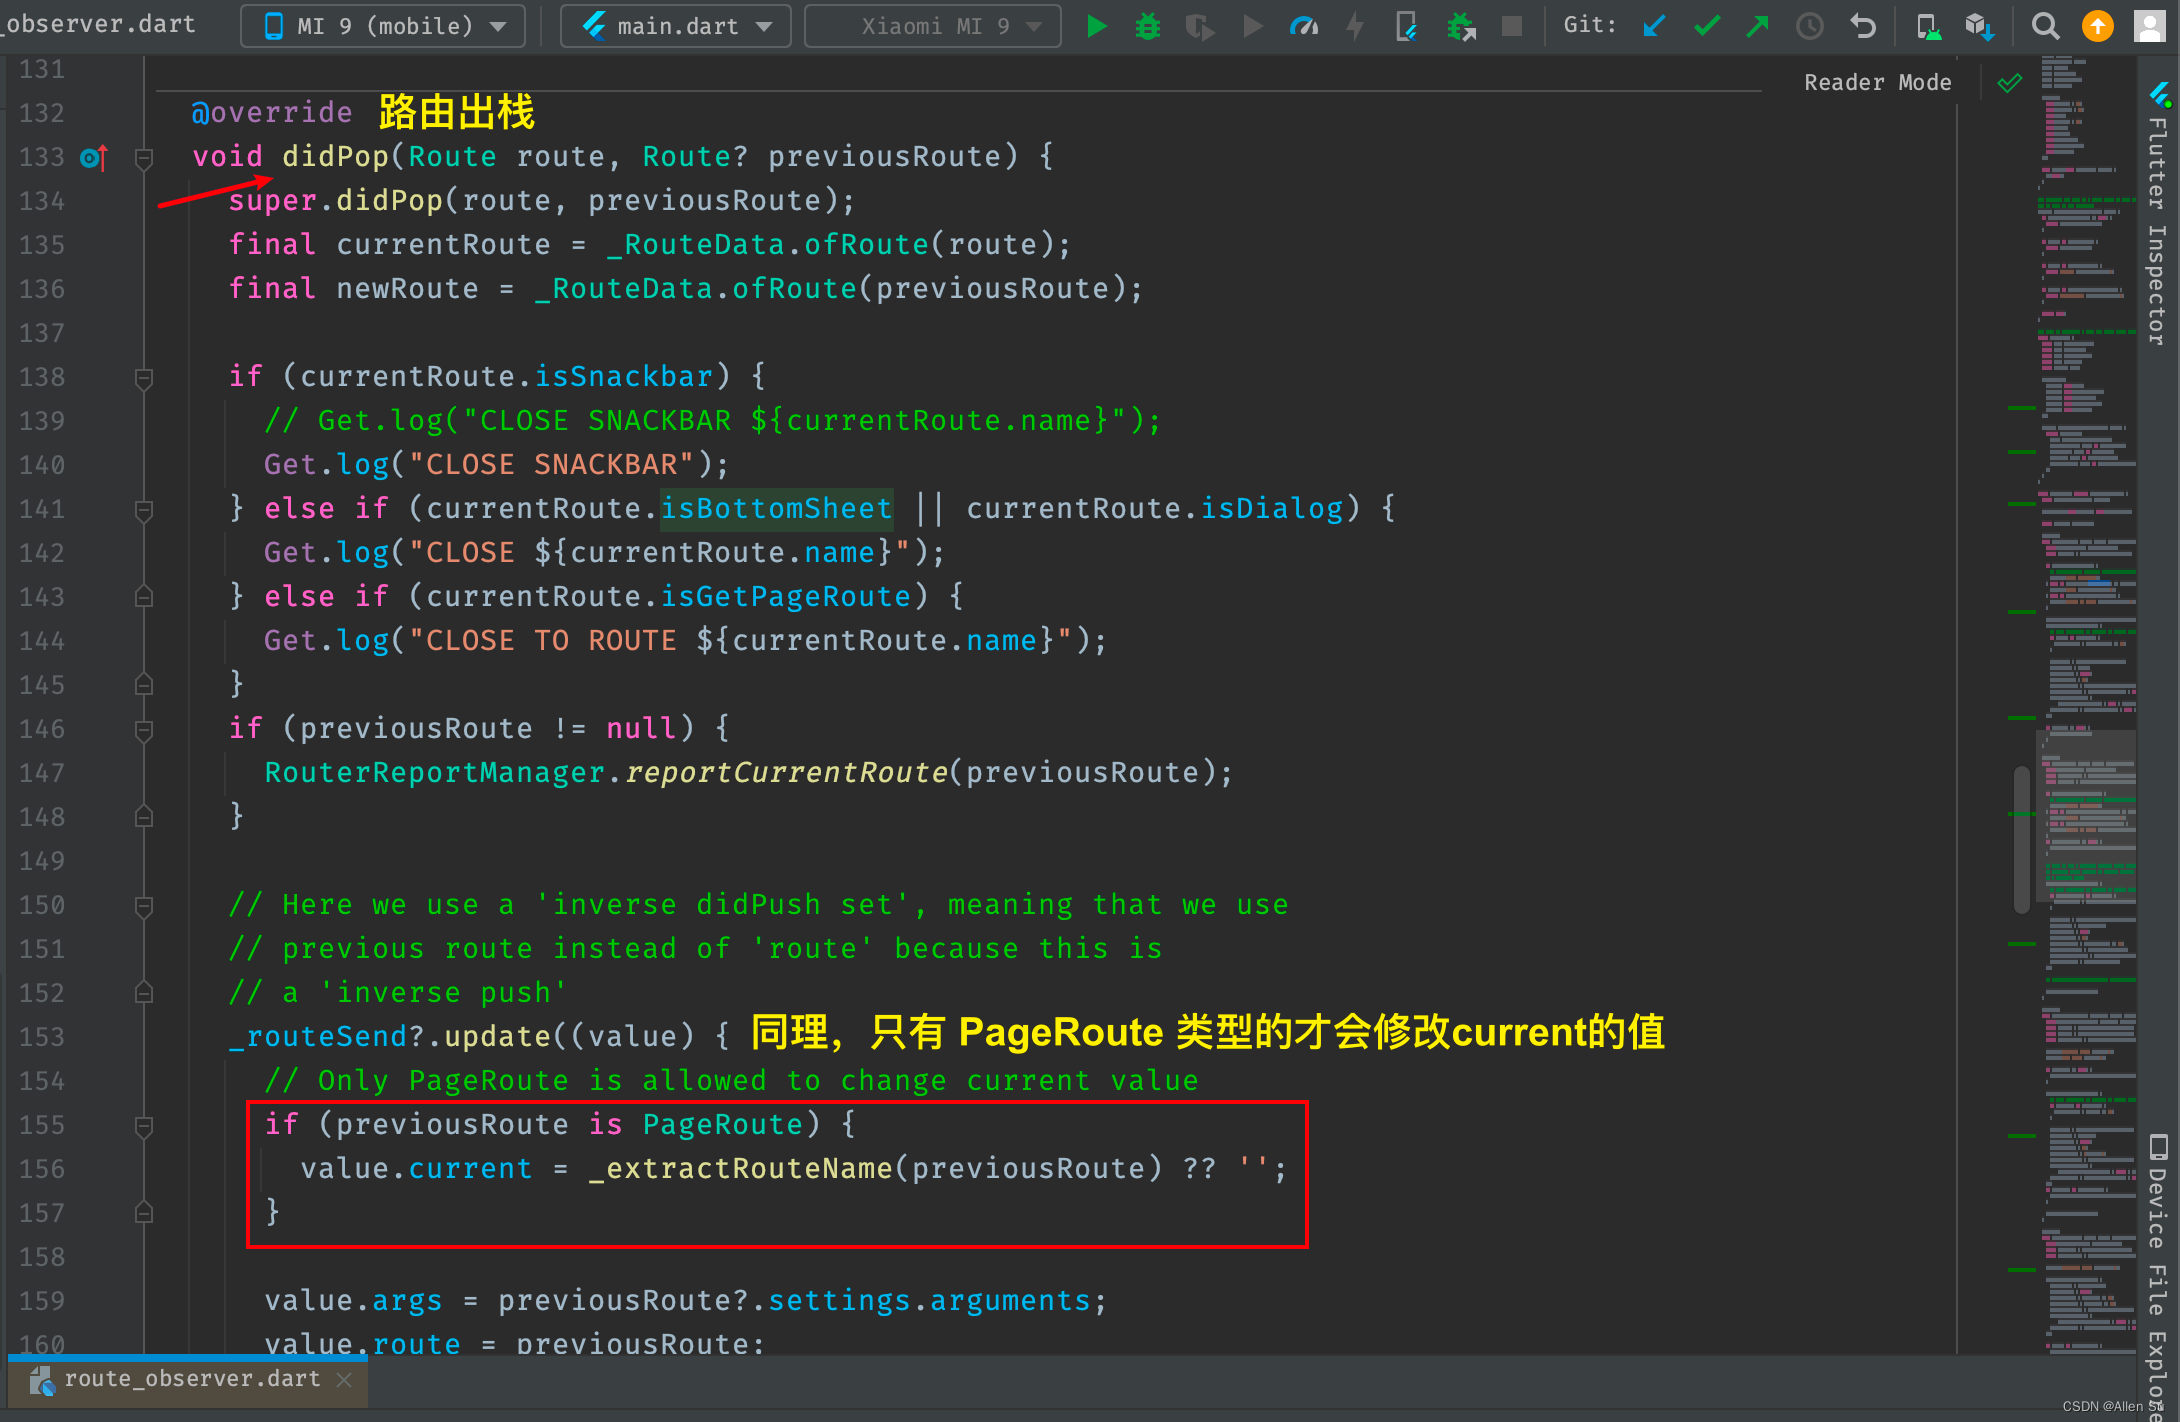Push commits with the Git green arrow
2180x1422 pixels.
point(1757,26)
